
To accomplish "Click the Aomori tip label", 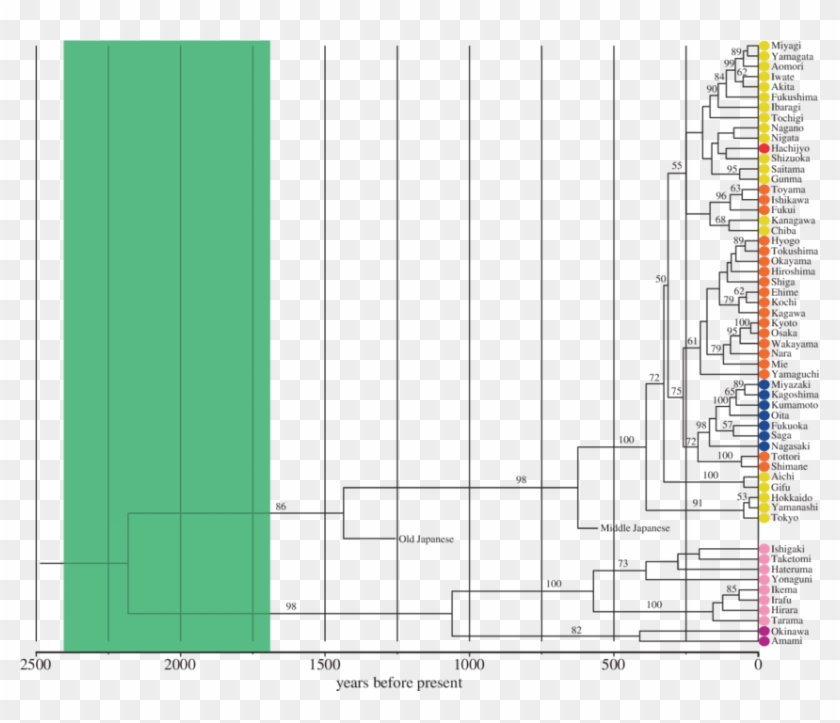I will [787, 66].
